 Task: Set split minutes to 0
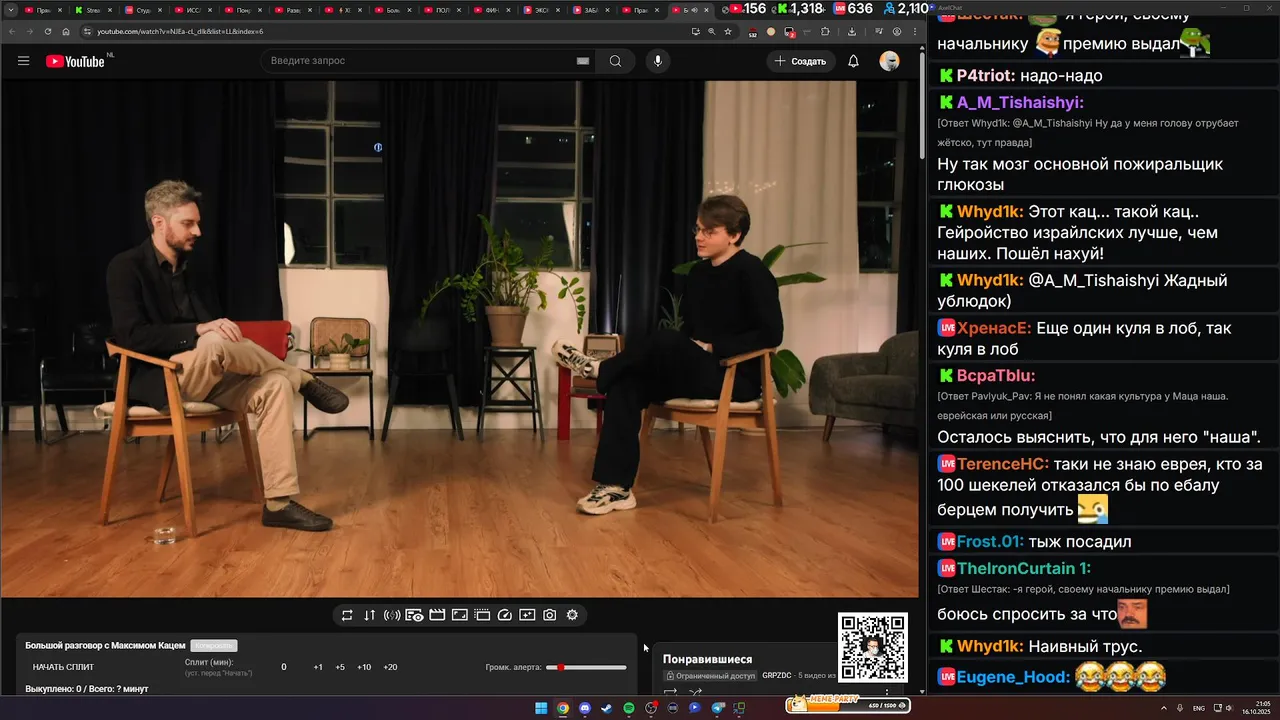[284, 667]
